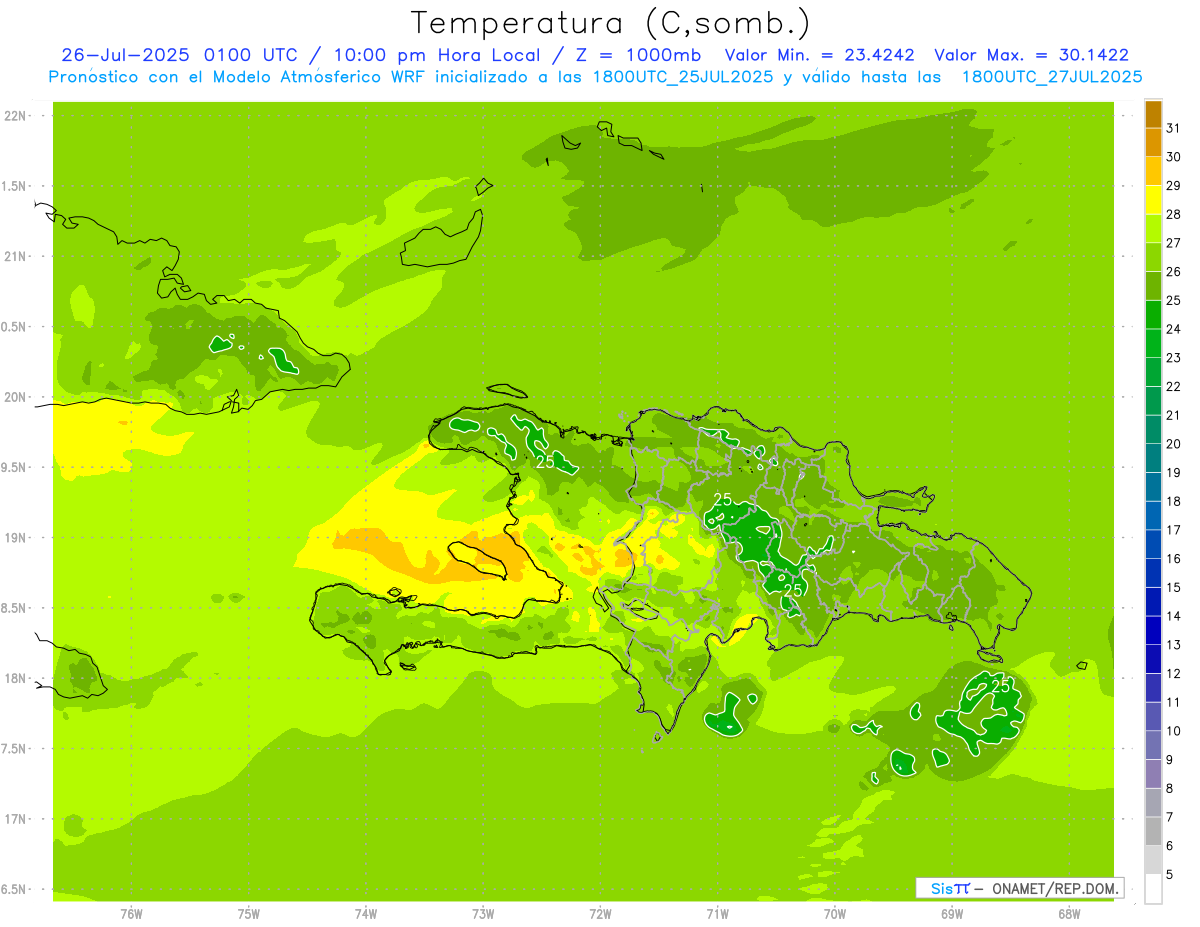Viewport: 1200px width, 927px height.
Task: Click the green legend swatch between 24 and 25
Action: (1153, 315)
